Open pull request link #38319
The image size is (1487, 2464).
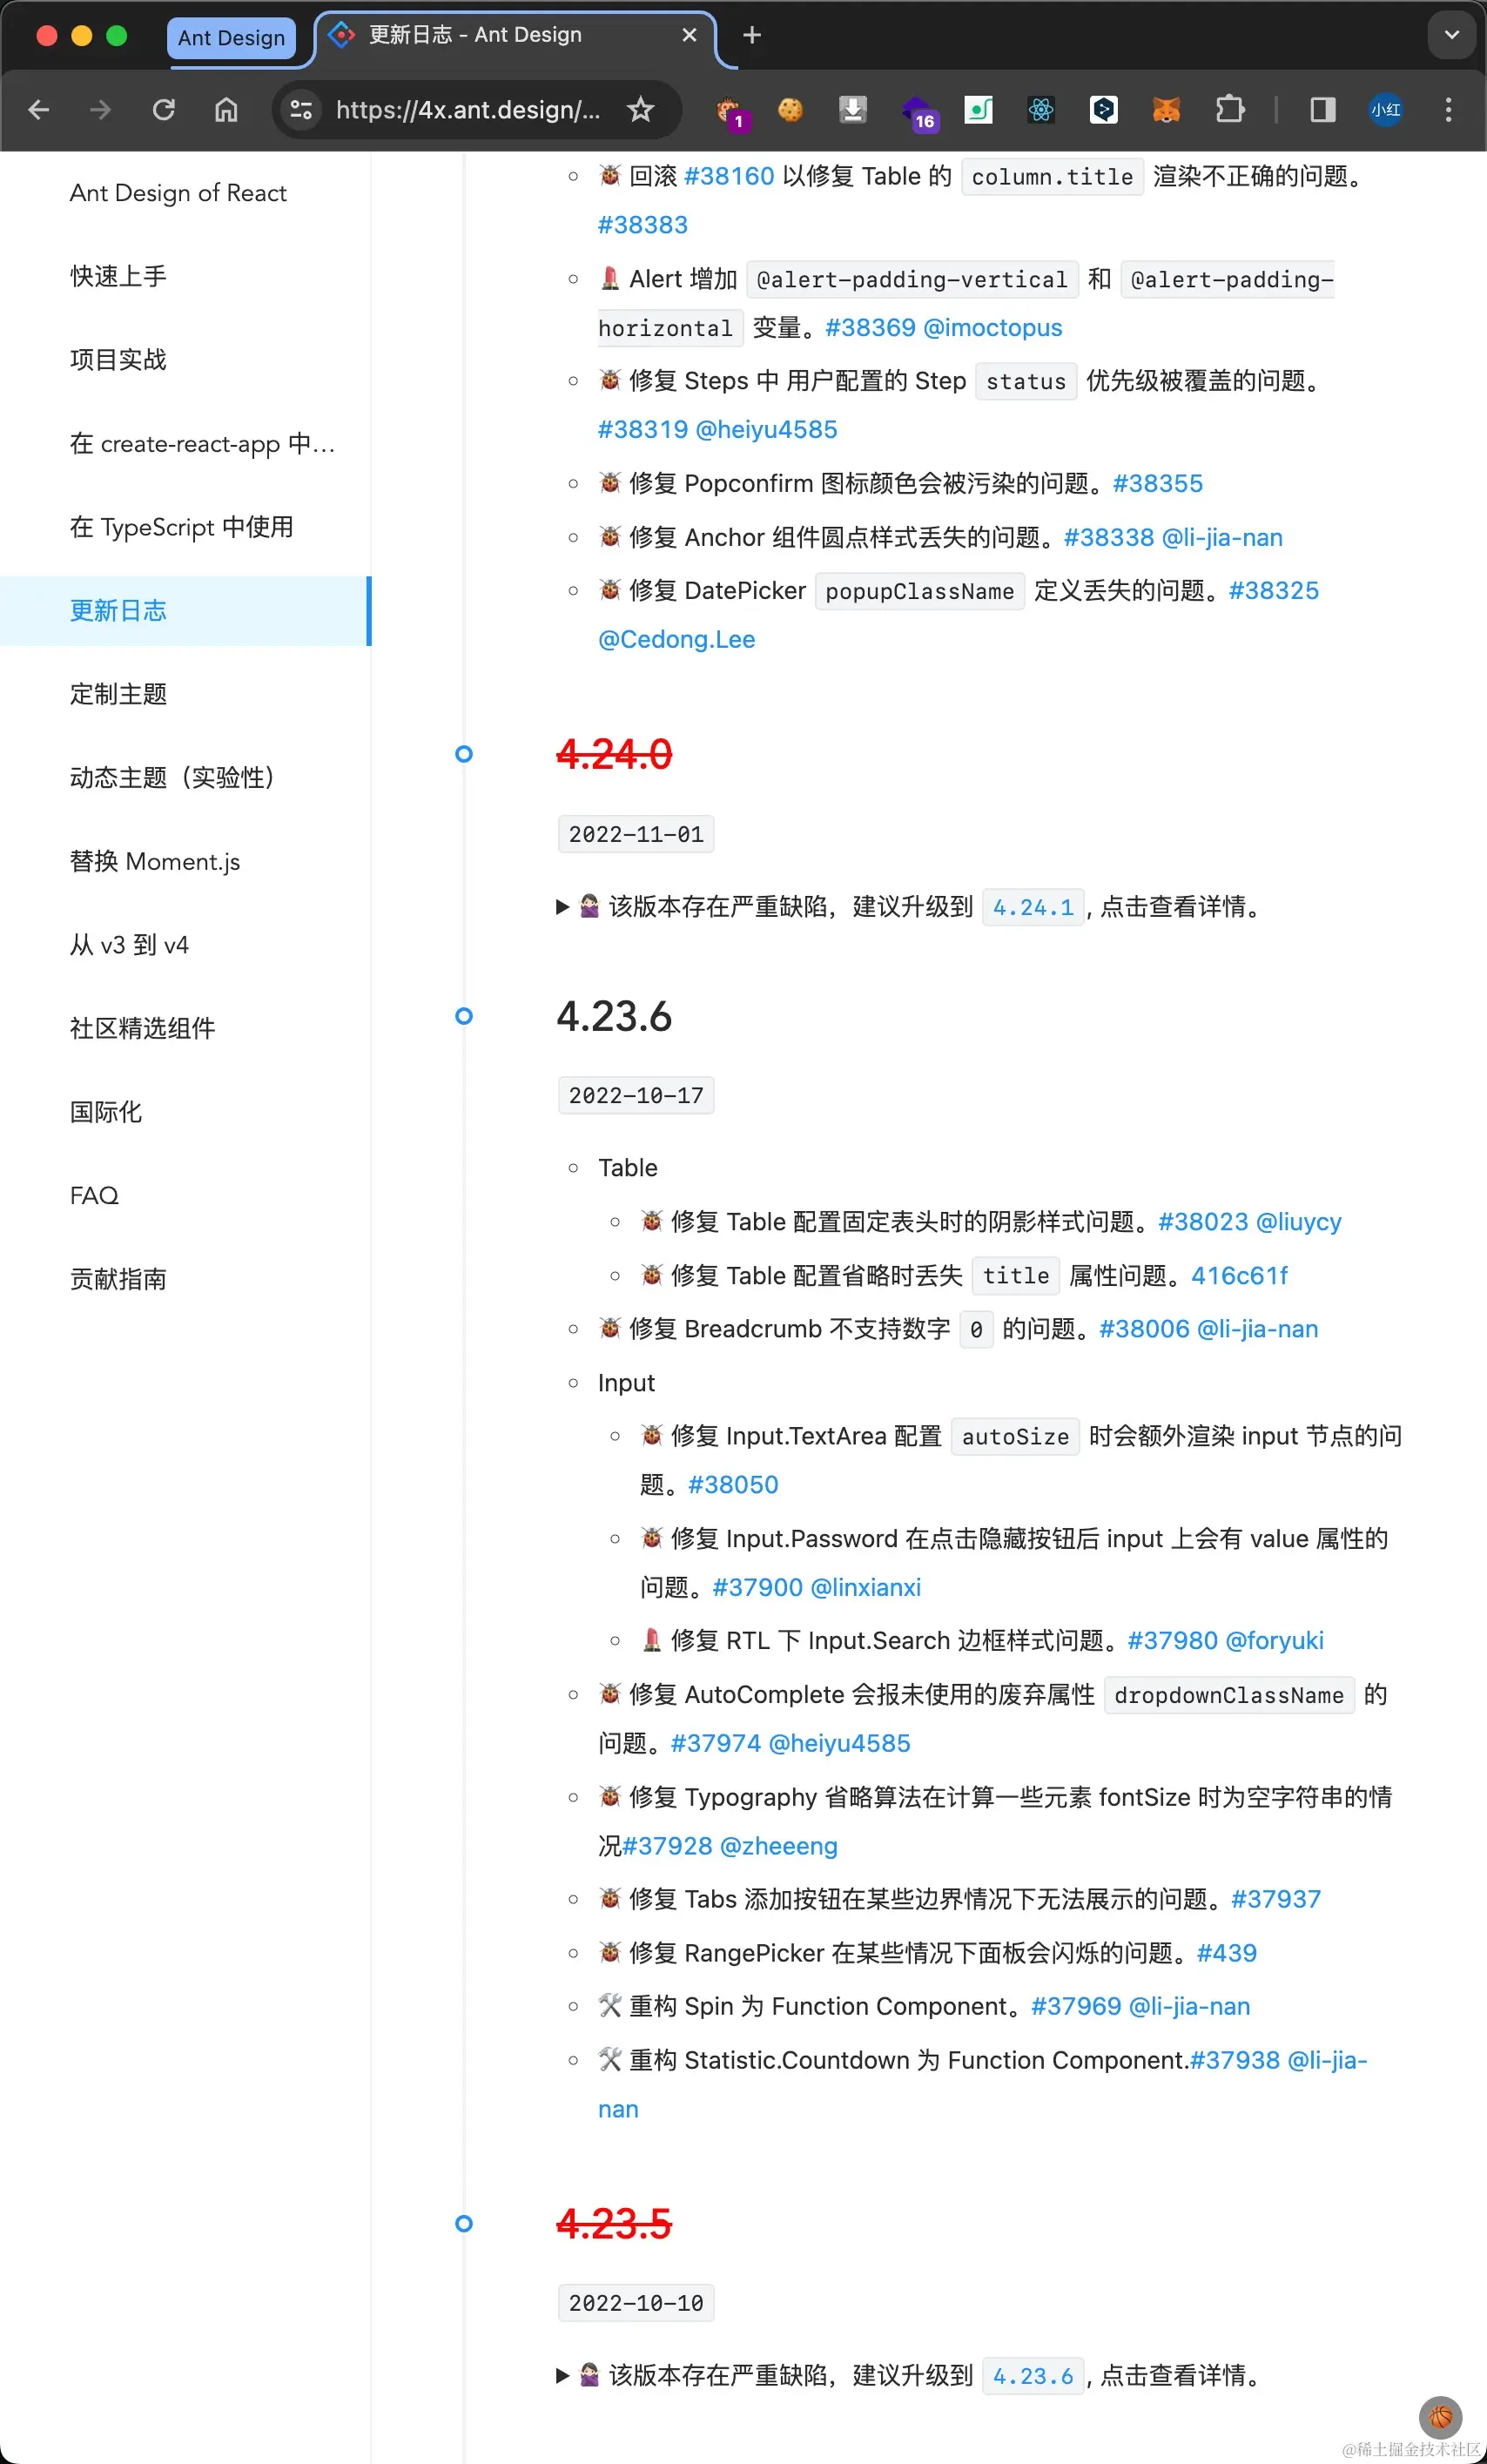[x=643, y=430]
